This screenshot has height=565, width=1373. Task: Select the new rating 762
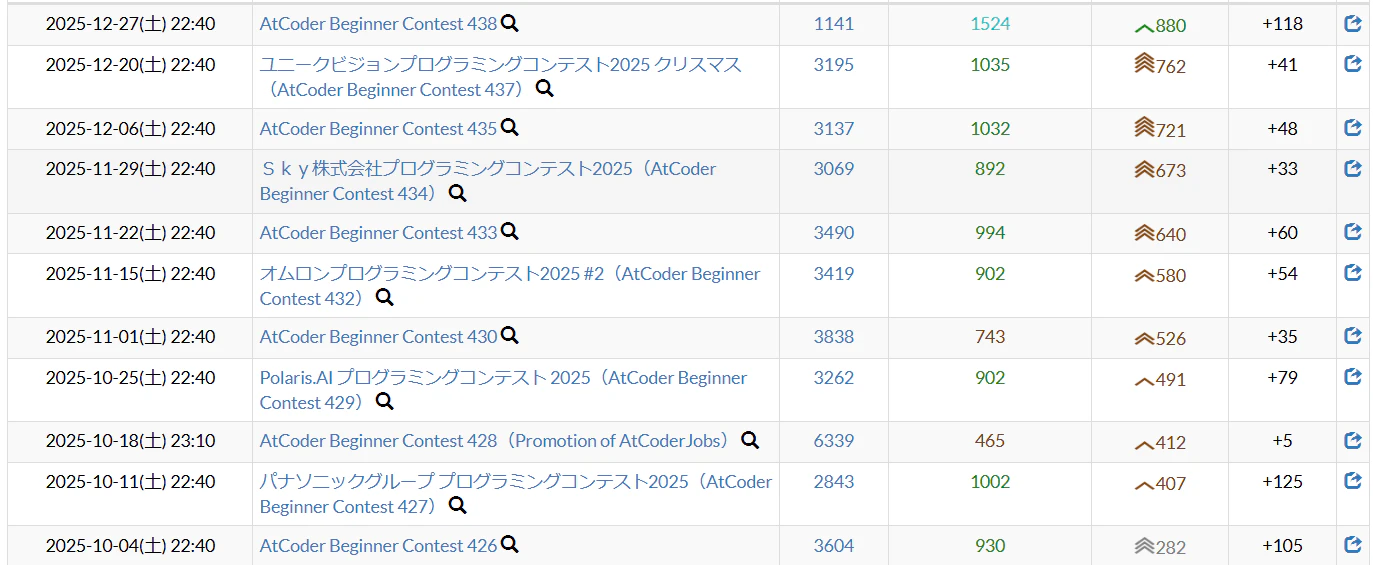[1171, 66]
